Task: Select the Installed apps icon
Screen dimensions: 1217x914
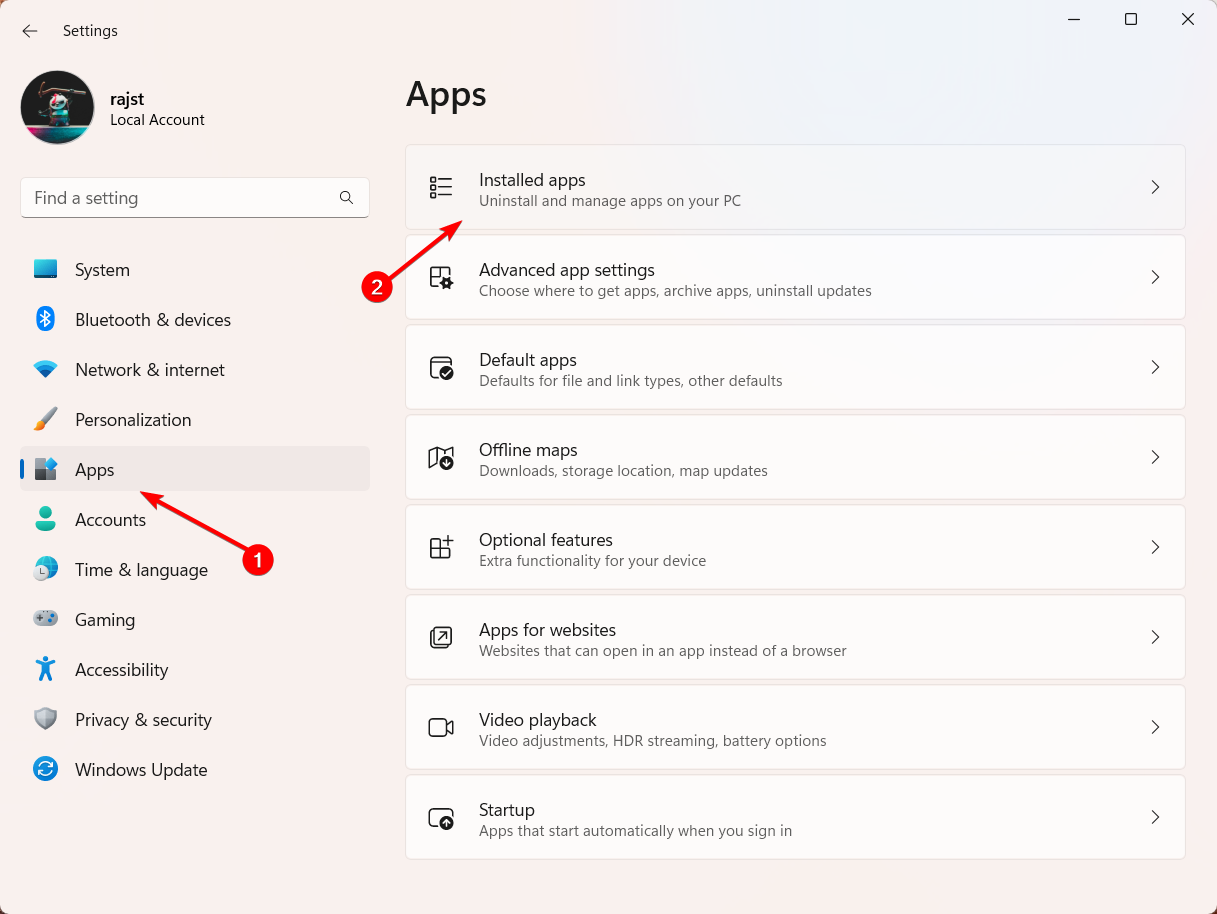Action: pyautogui.click(x=440, y=187)
